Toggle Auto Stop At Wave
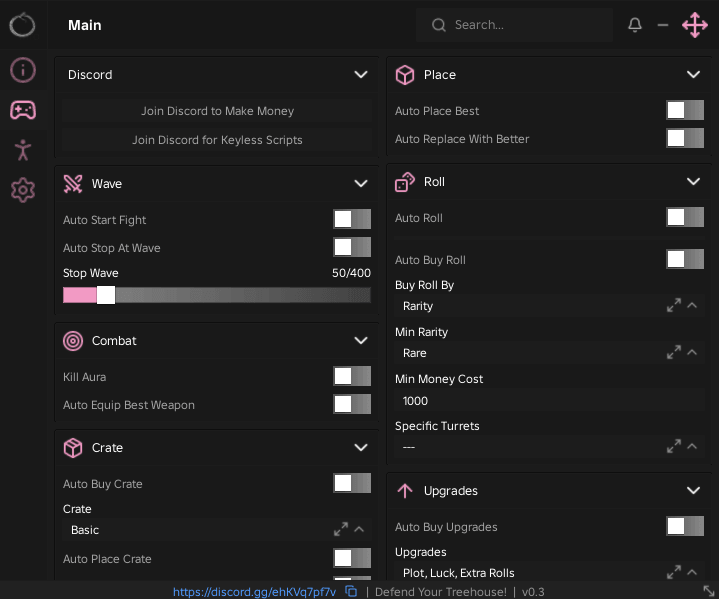Viewport: 719px width, 599px height. tap(352, 247)
